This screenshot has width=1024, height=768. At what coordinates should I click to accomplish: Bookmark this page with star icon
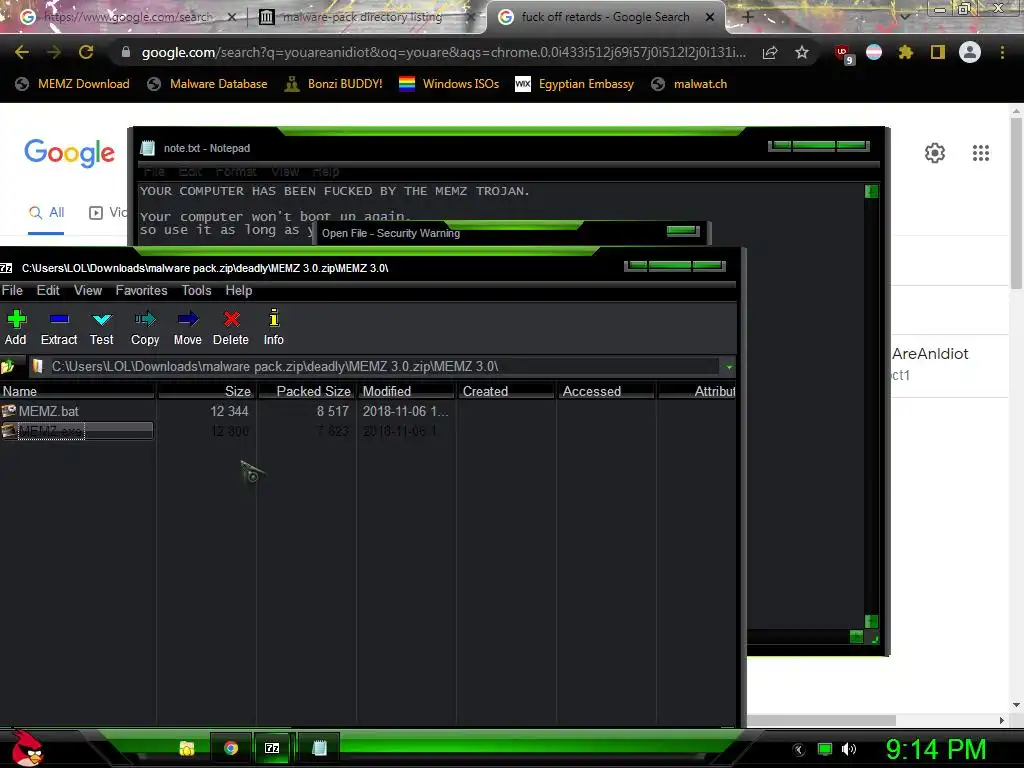tap(802, 52)
